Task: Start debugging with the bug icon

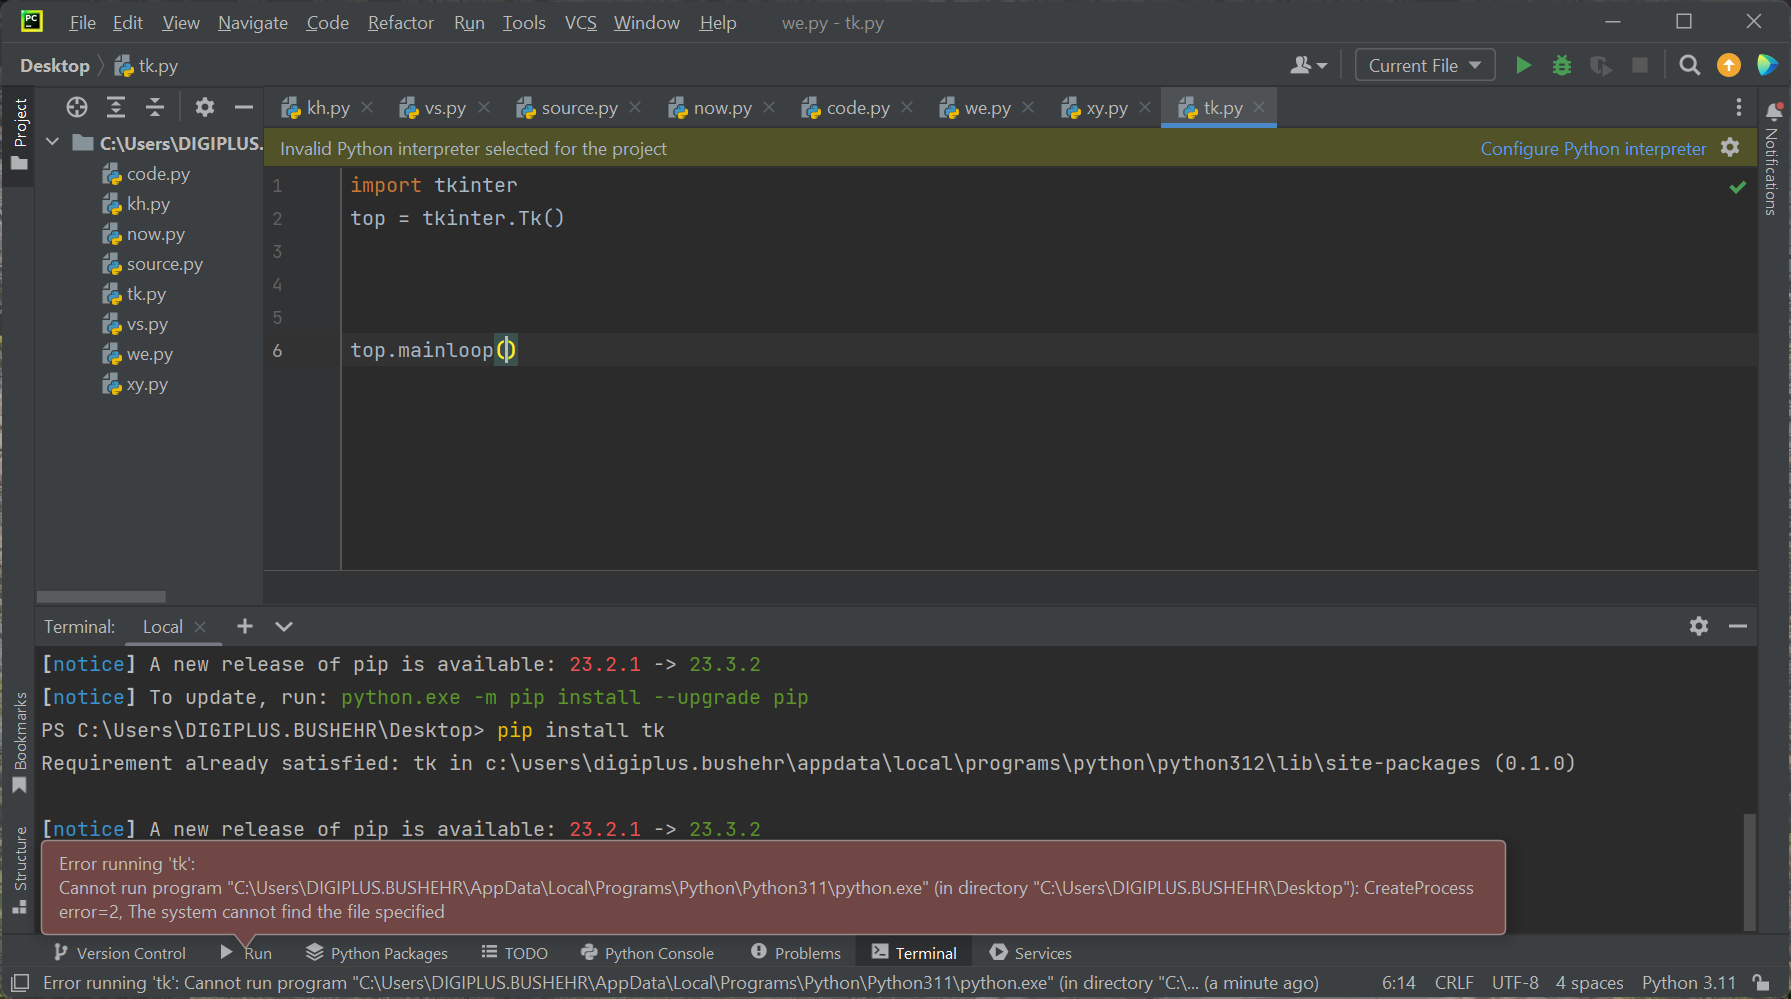Action: 1561,66
